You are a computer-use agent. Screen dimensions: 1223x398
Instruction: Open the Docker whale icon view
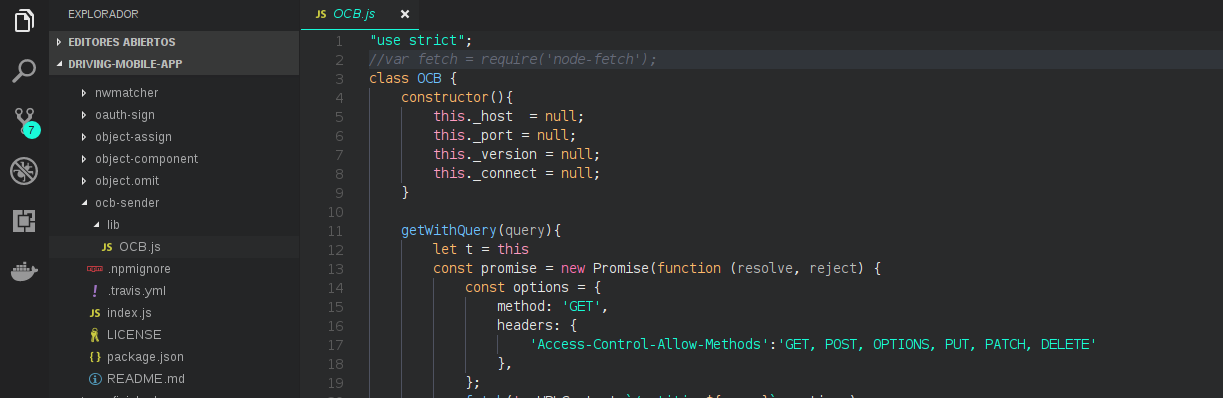24,271
